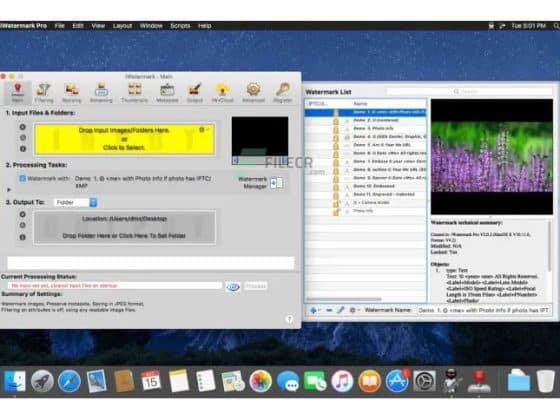The height and width of the screenshot is (420, 560).
Task: Select the Demo 7 Emboss row
Action: point(365,161)
